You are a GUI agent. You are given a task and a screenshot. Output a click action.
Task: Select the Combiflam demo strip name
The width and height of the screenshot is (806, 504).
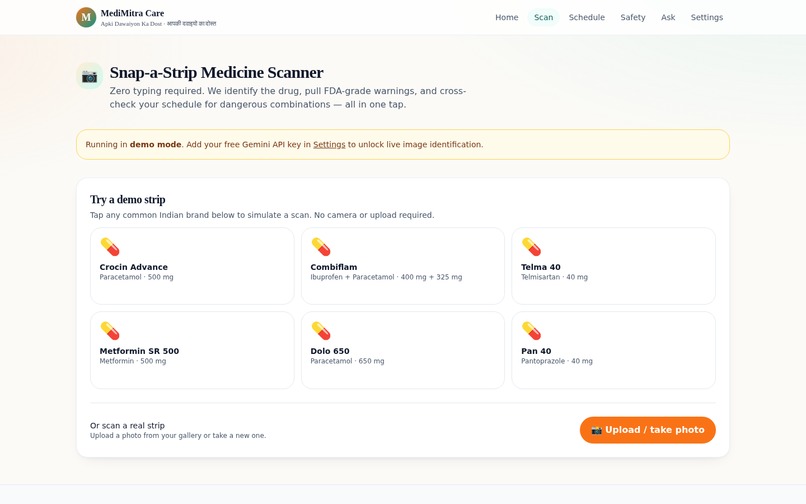(x=334, y=267)
